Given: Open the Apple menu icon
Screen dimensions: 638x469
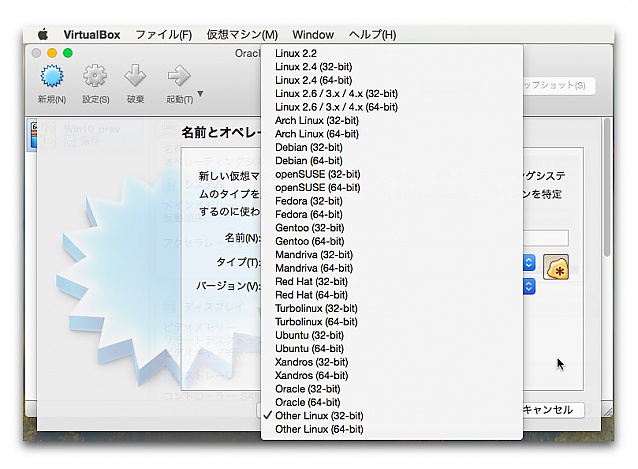Looking at the screenshot, I should pos(42,34).
